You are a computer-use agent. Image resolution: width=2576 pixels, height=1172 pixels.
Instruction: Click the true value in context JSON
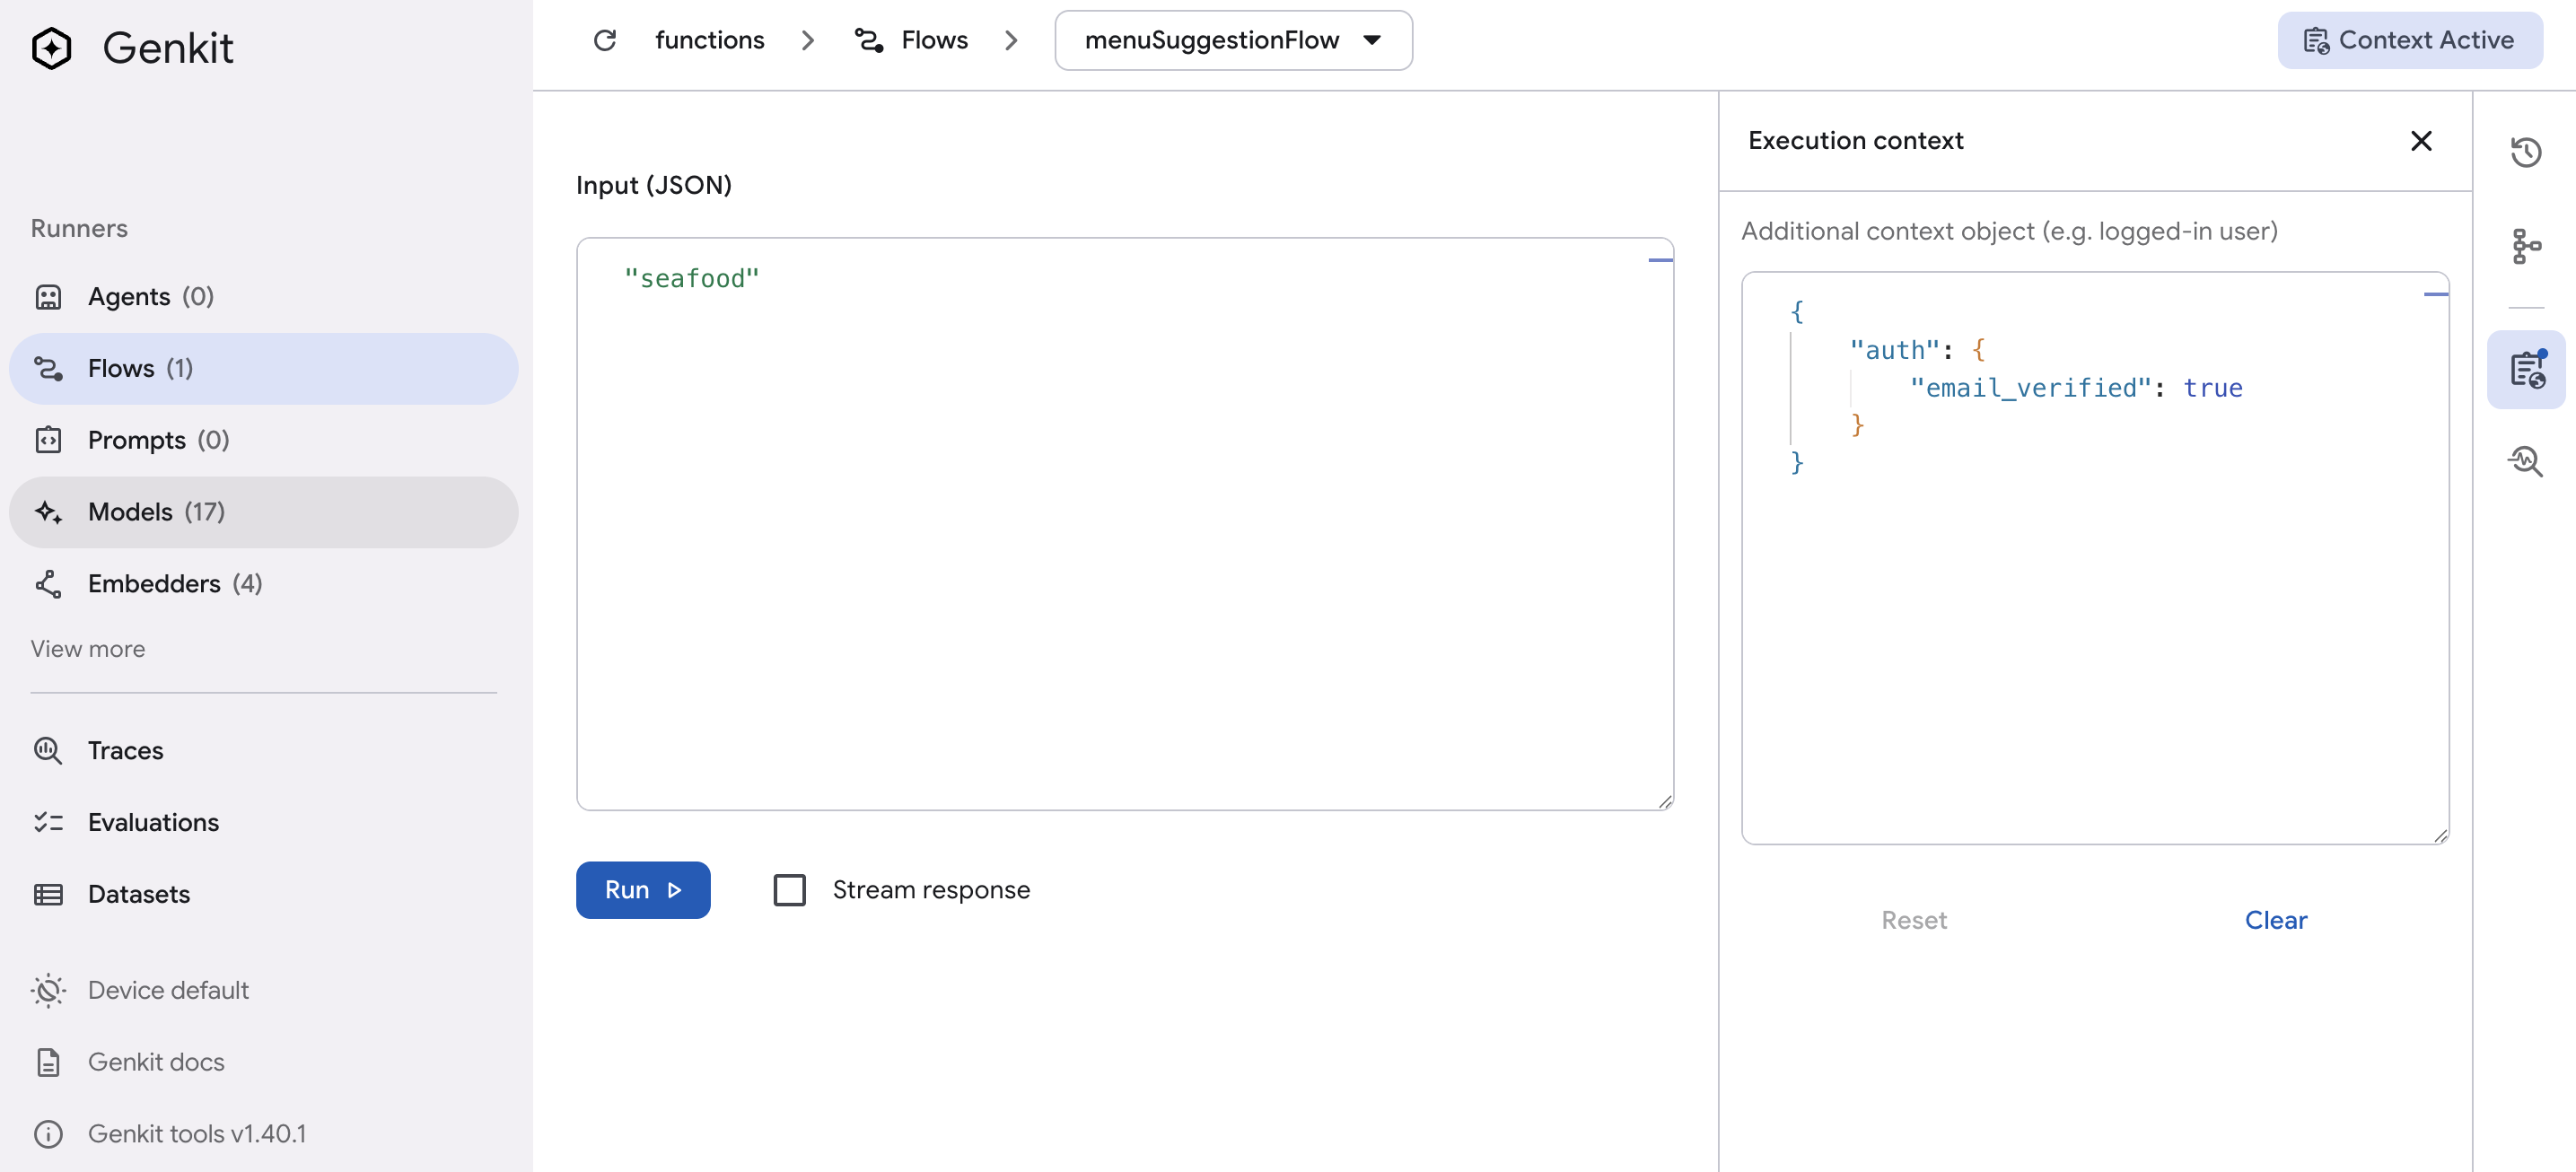tap(2213, 388)
